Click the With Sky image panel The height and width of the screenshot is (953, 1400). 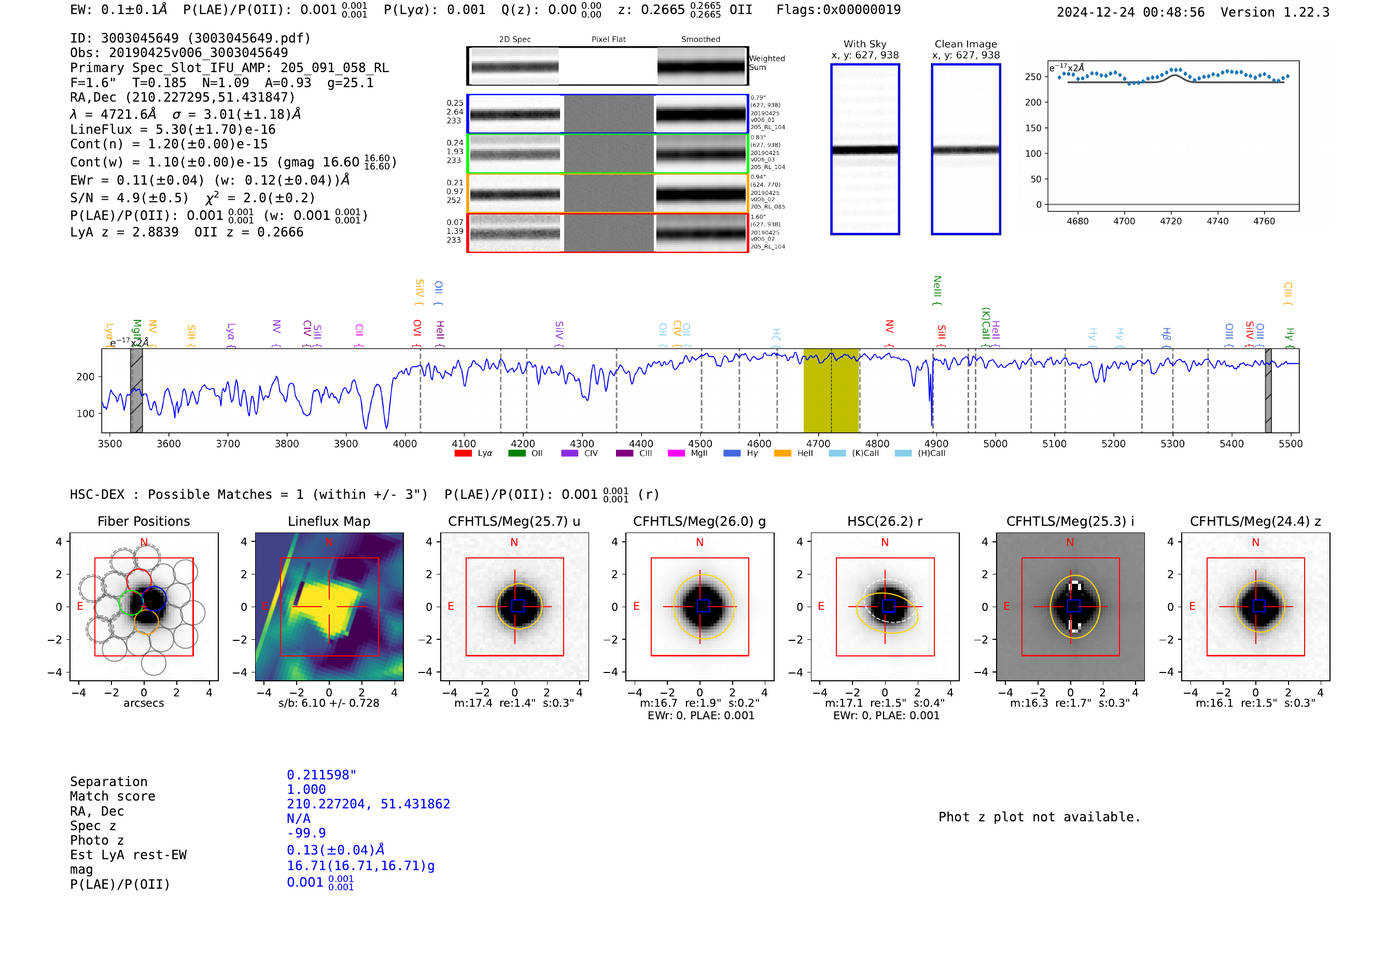click(x=865, y=149)
